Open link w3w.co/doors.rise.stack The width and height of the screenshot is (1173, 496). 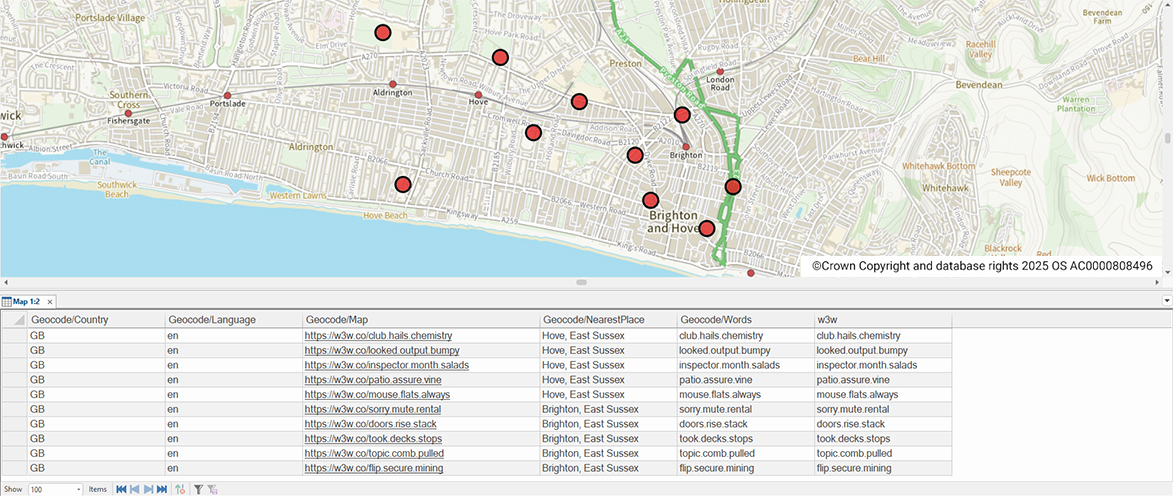pos(369,424)
